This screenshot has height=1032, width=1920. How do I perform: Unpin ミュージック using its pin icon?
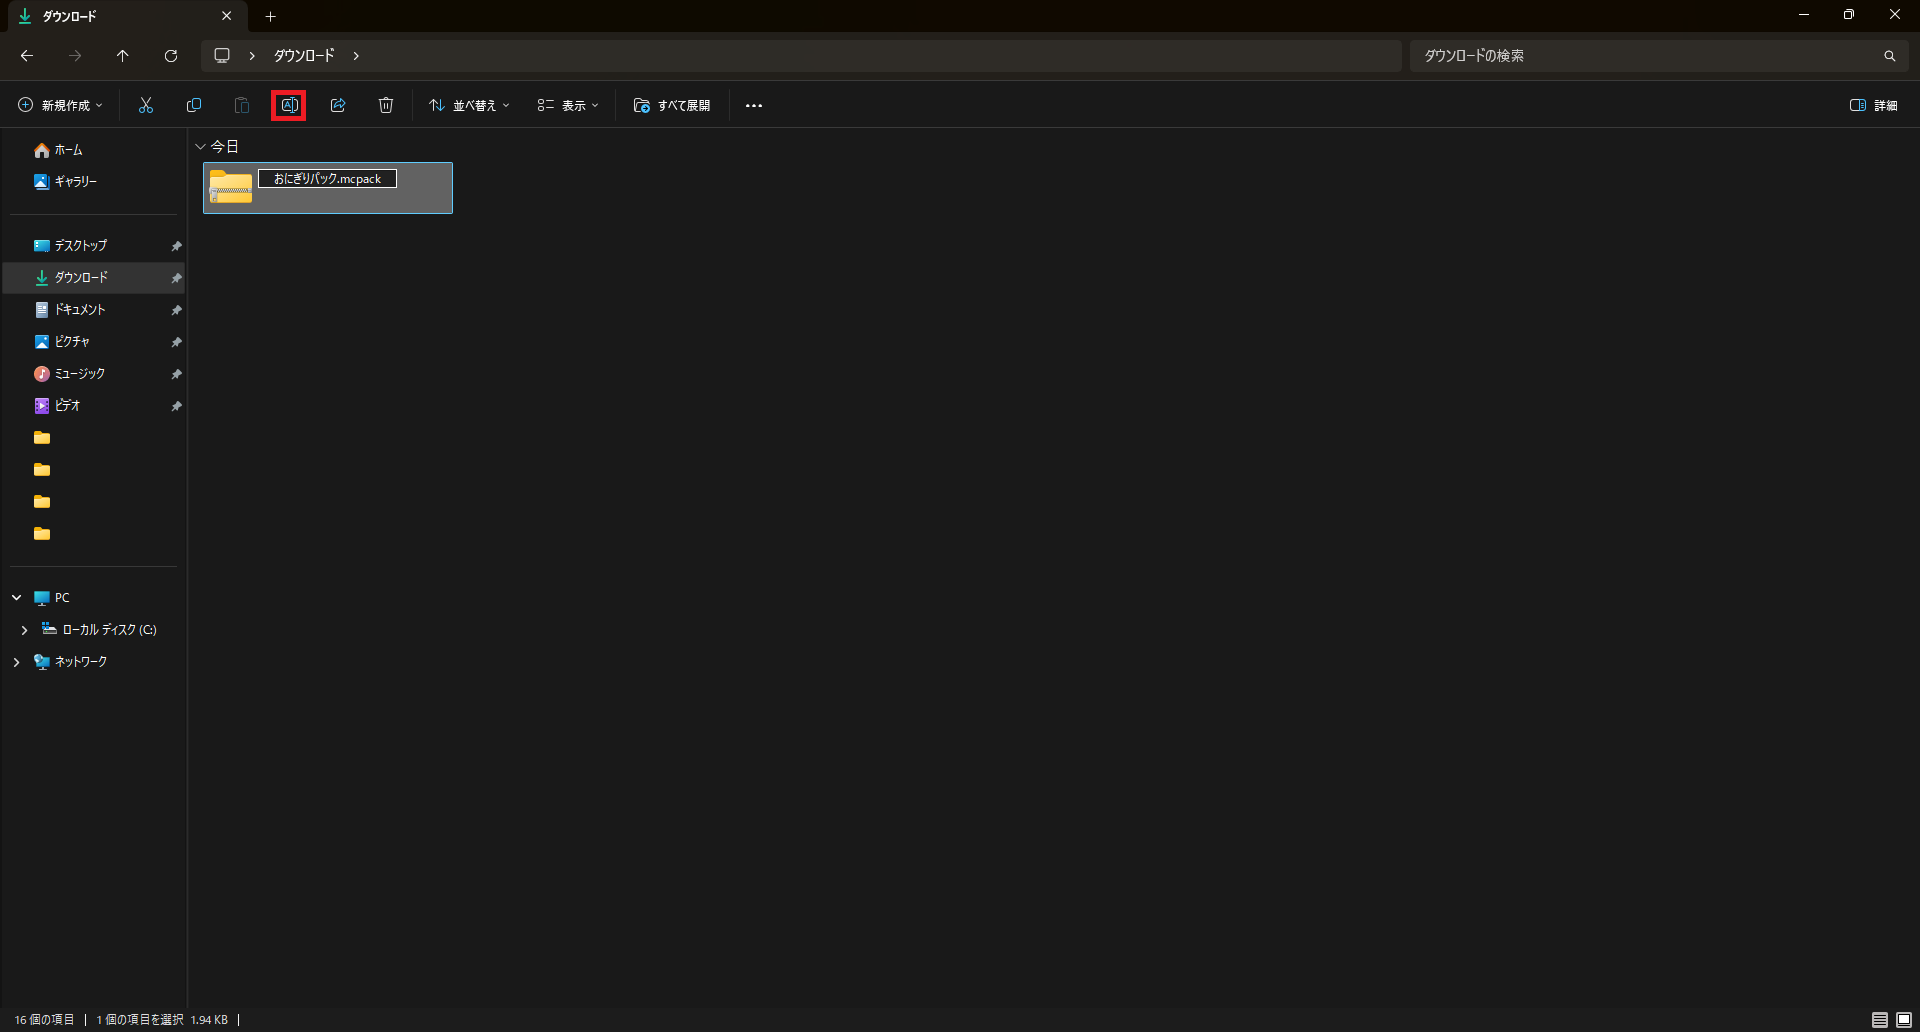coord(176,374)
